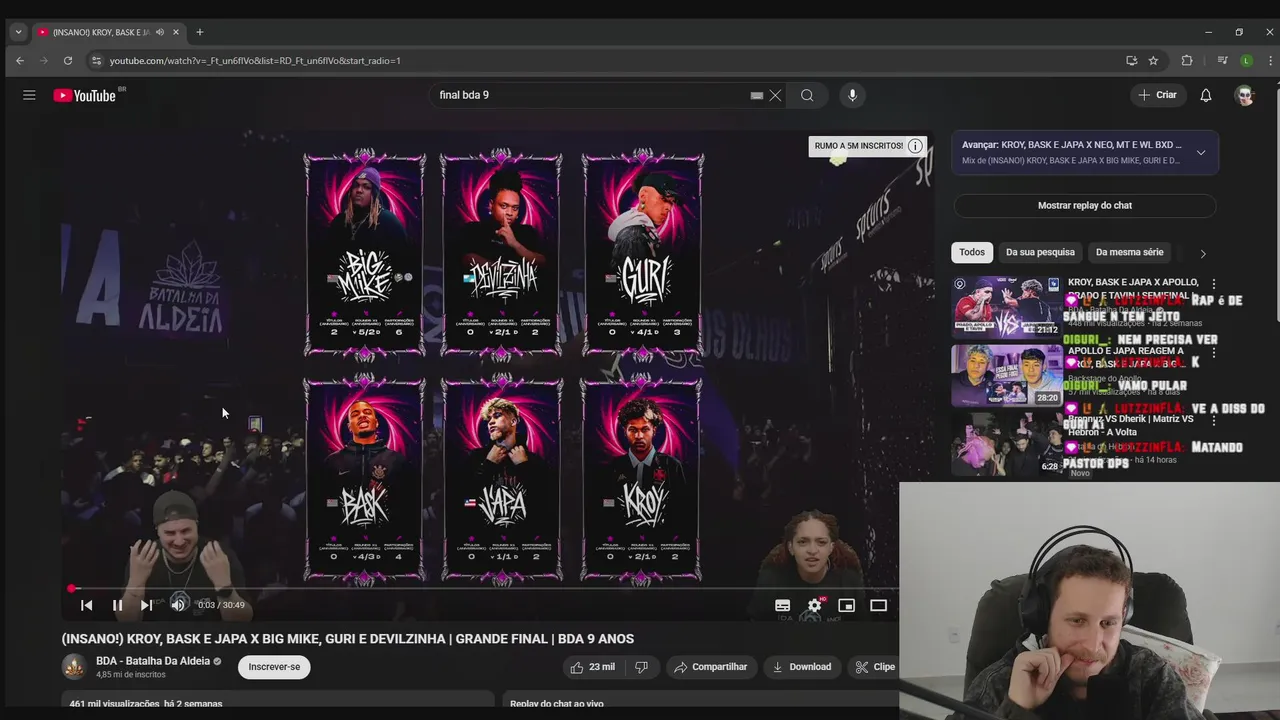Show the chat replay
1280x720 pixels.
(x=1085, y=205)
